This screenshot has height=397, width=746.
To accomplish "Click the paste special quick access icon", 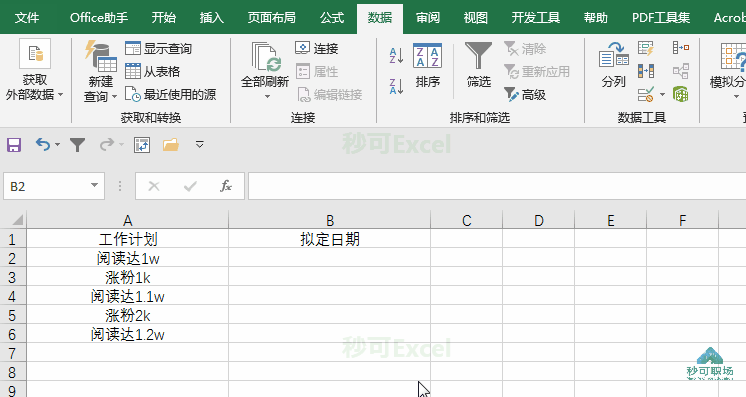I will [142, 145].
